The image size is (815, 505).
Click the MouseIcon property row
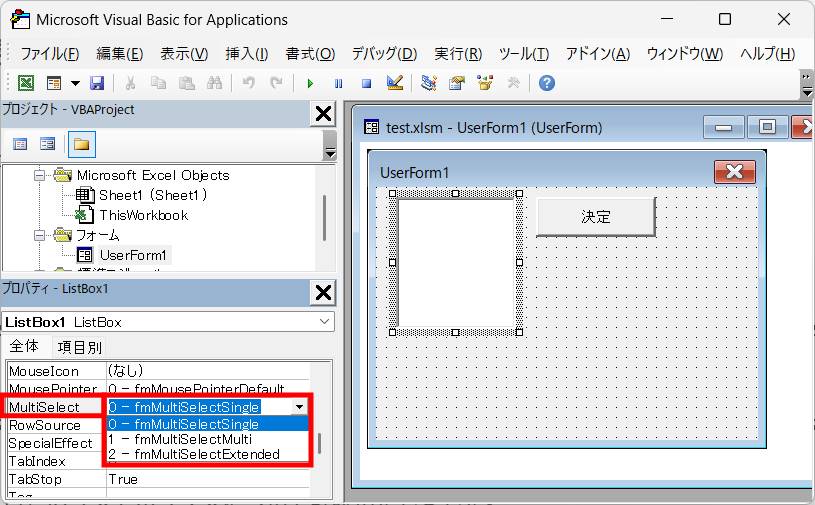[159, 371]
